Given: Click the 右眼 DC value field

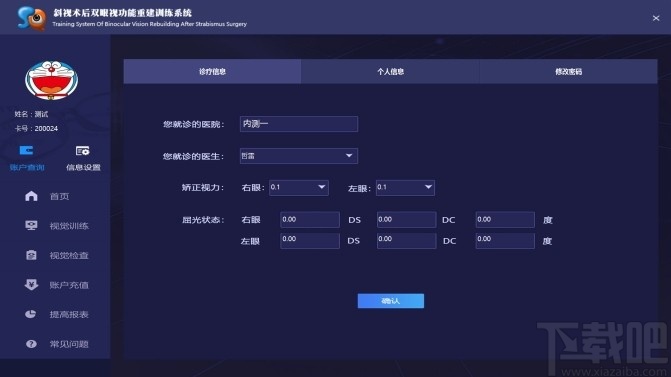Looking at the screenshot, I should point(407,220).
